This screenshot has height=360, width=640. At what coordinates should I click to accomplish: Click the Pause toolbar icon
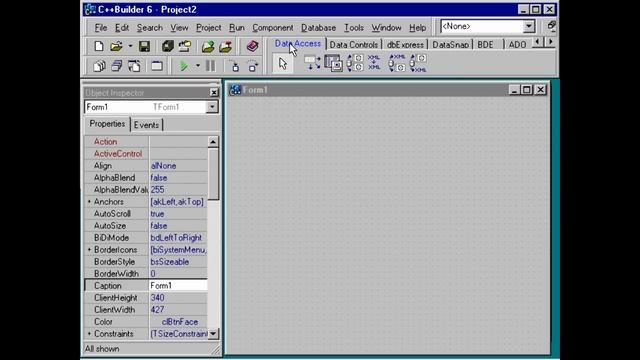coord(211,66)
